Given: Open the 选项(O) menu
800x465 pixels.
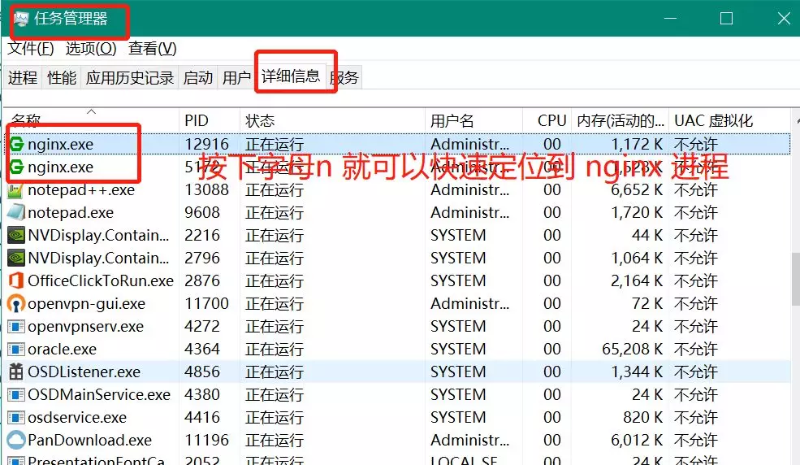Looking at the screenshot, I should tap(91, 48).
